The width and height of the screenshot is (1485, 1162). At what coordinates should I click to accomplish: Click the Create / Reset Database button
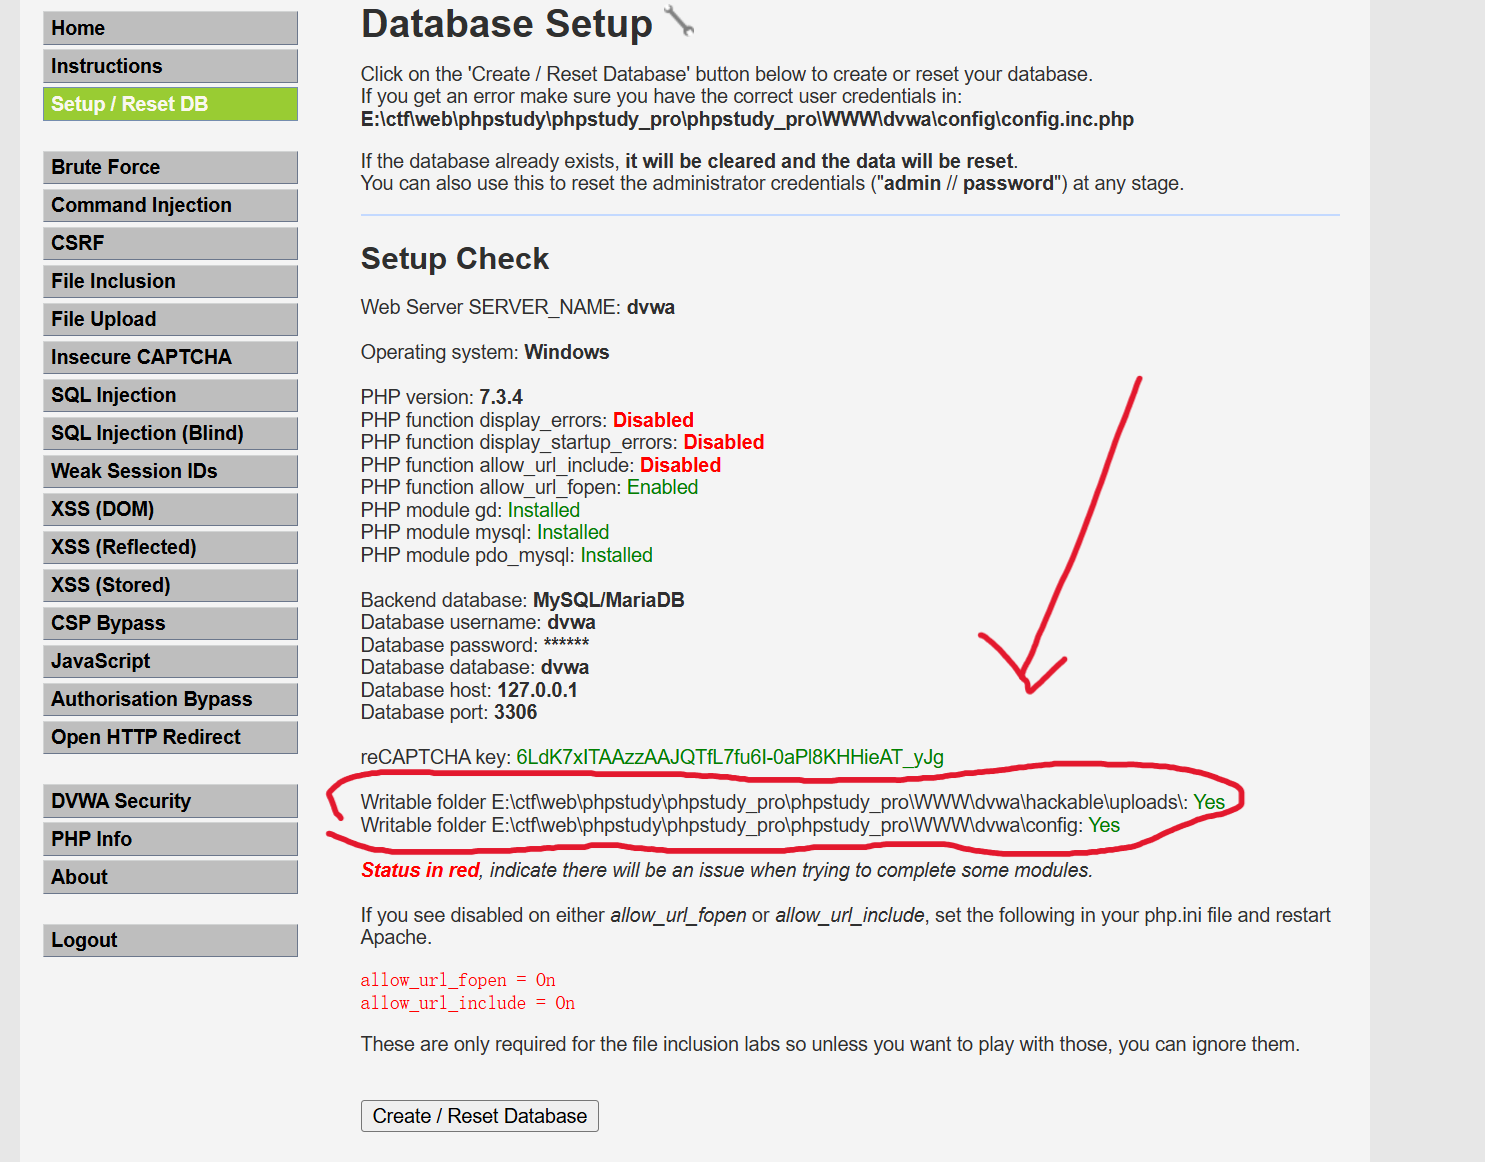480,1116
